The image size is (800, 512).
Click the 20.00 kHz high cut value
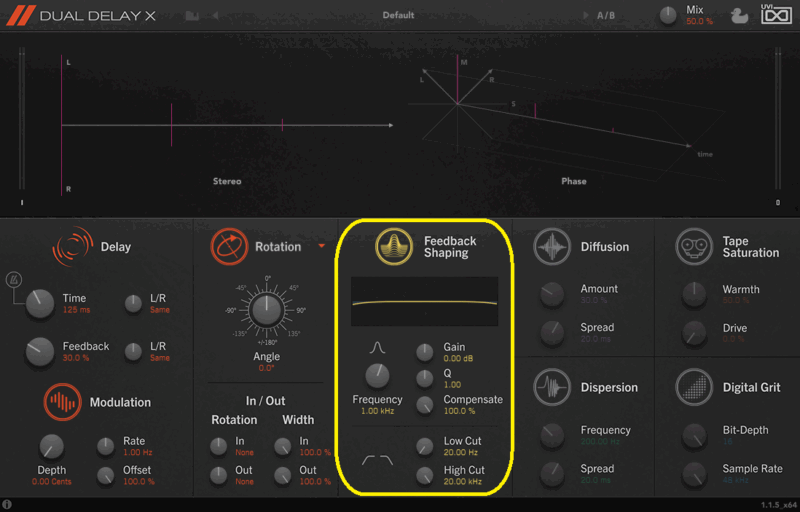click(463, 481)
